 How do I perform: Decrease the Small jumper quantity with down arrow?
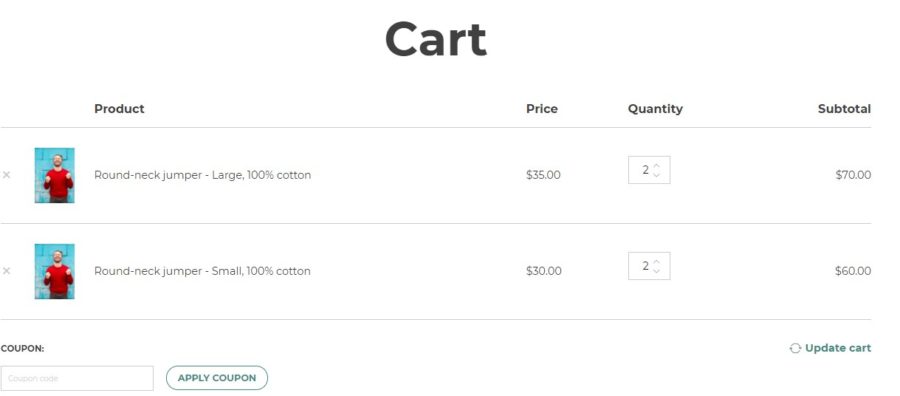(x=657, y=270)
